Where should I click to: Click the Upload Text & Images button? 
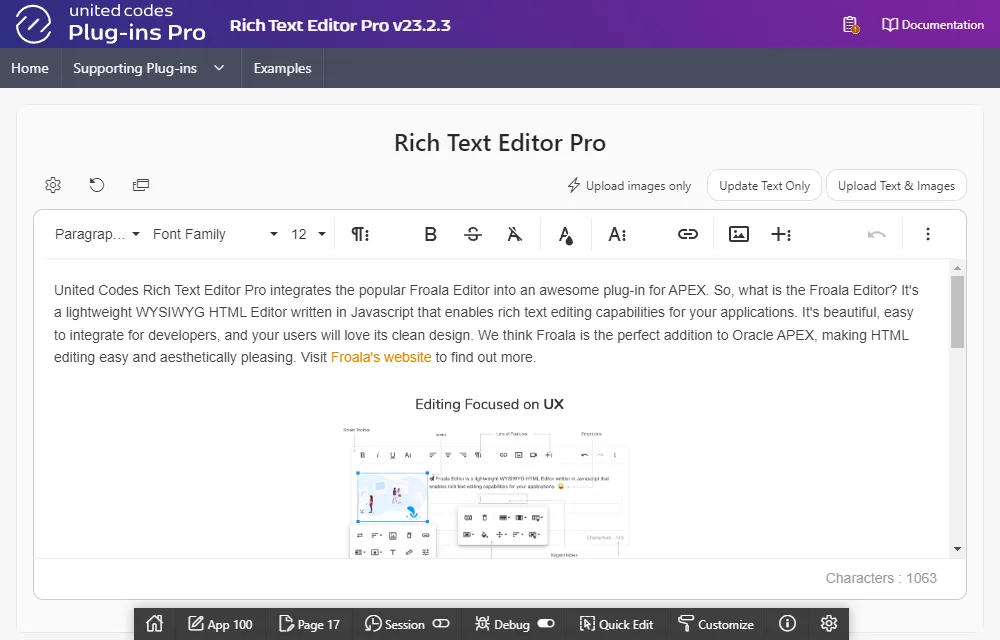point(896,185)
